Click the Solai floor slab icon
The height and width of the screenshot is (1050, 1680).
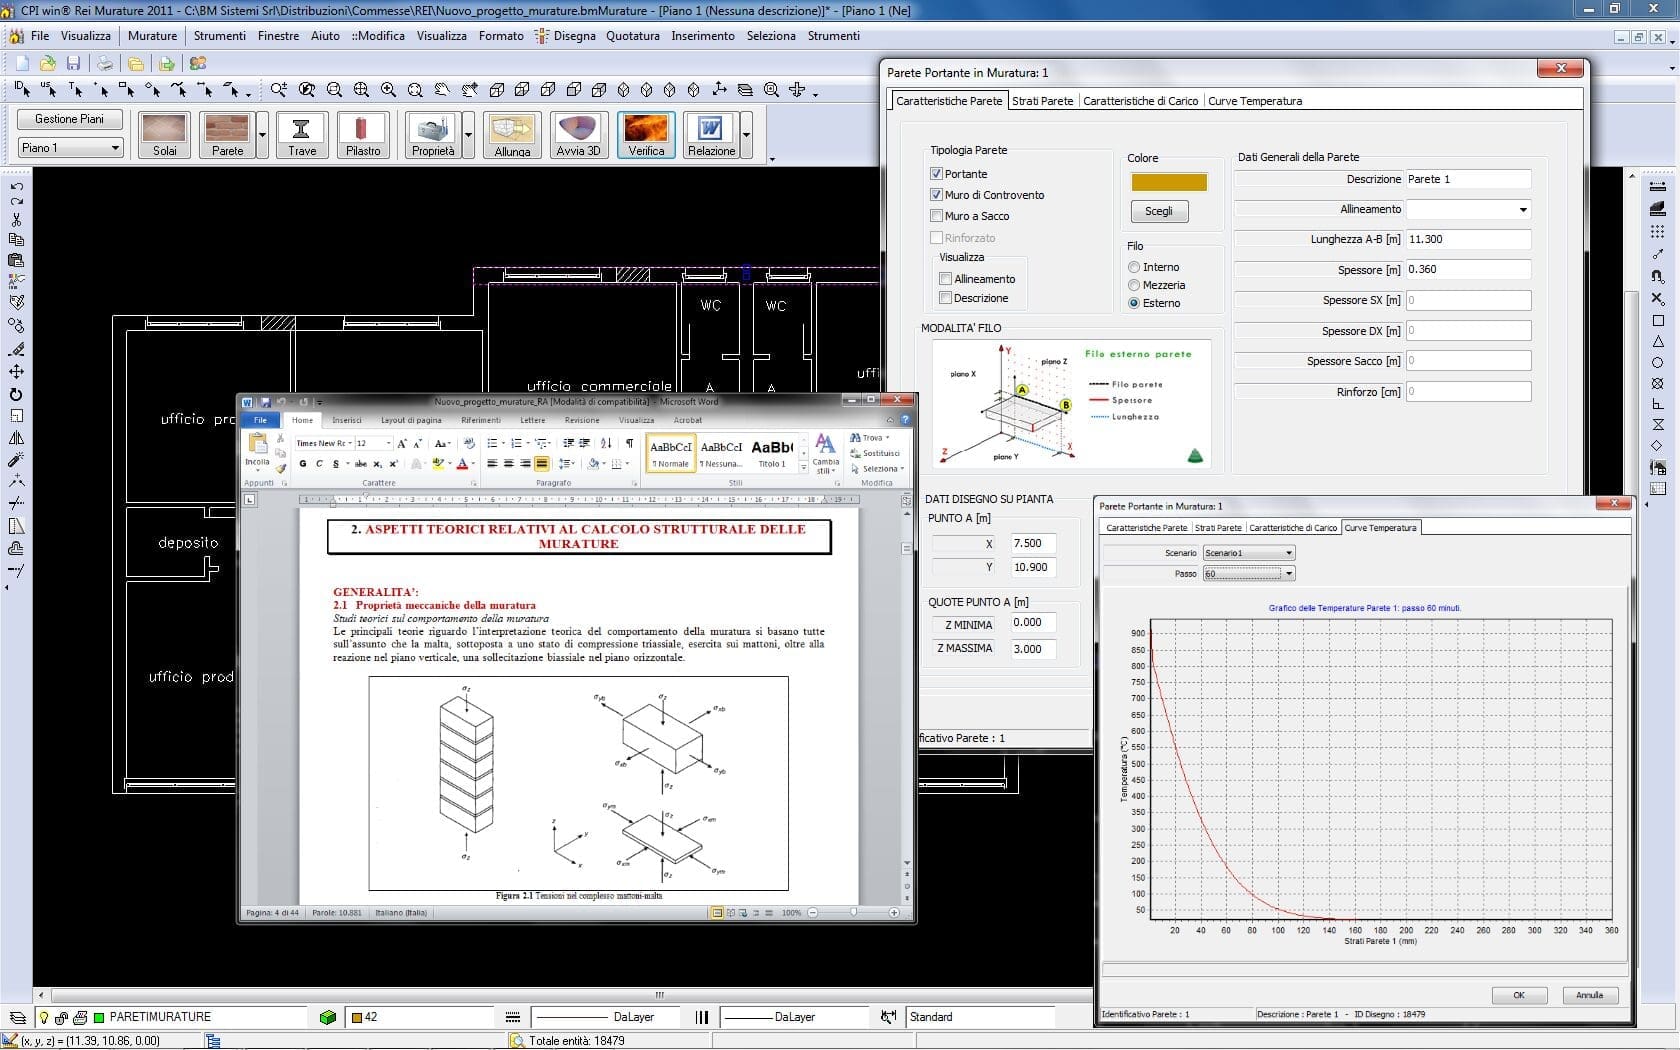[x=164, y=134]
